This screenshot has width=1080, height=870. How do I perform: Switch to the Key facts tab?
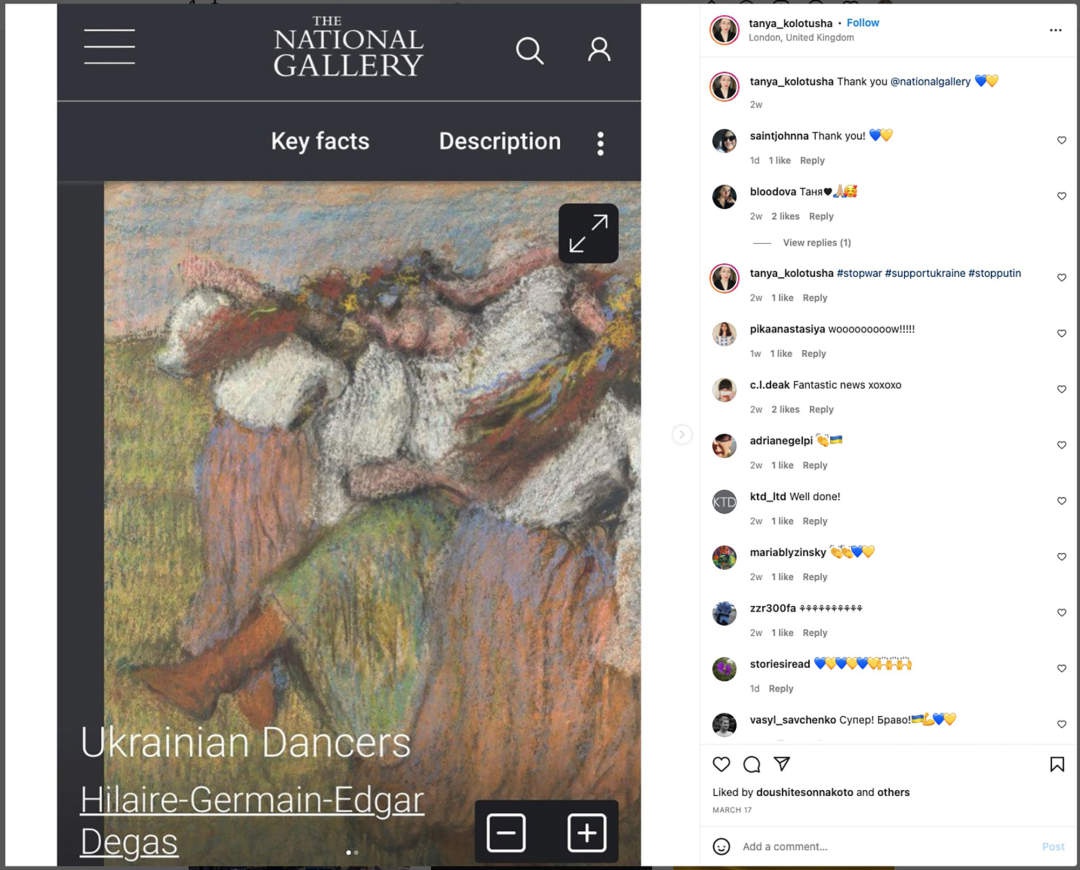click(320, 141)
